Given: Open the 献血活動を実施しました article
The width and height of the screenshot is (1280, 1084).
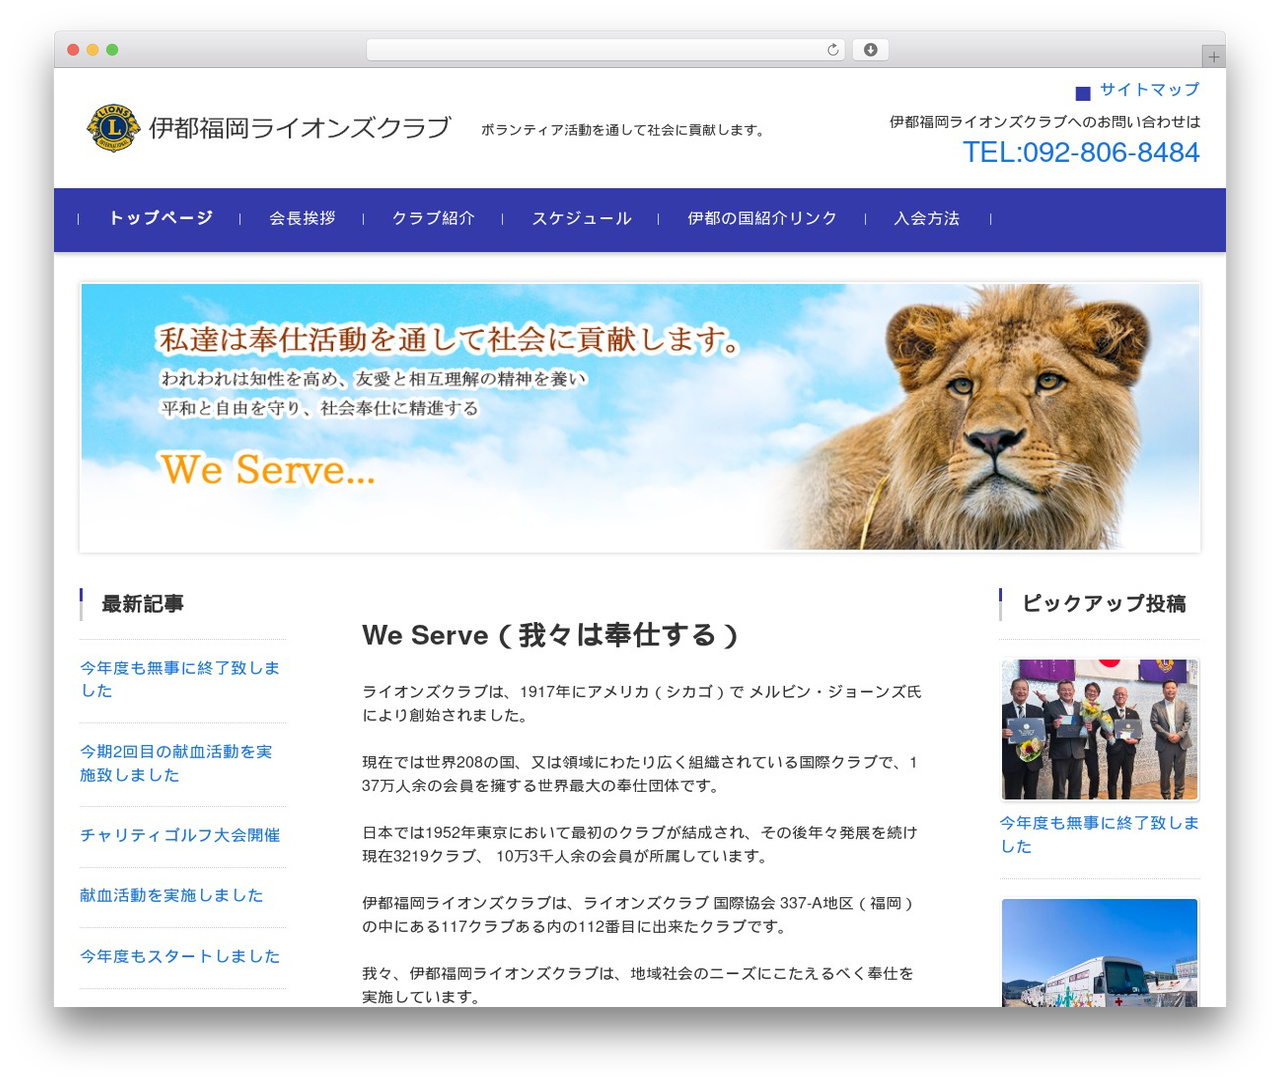Looking at the screenshot, I should click(172, 895).
